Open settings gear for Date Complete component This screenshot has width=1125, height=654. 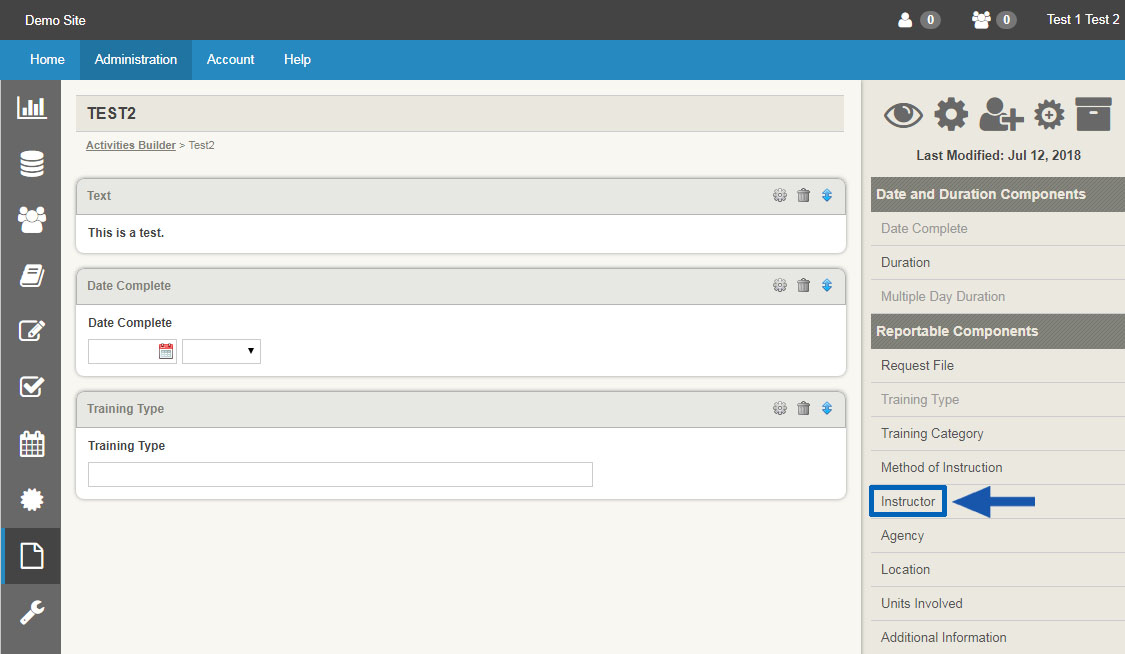780,285
